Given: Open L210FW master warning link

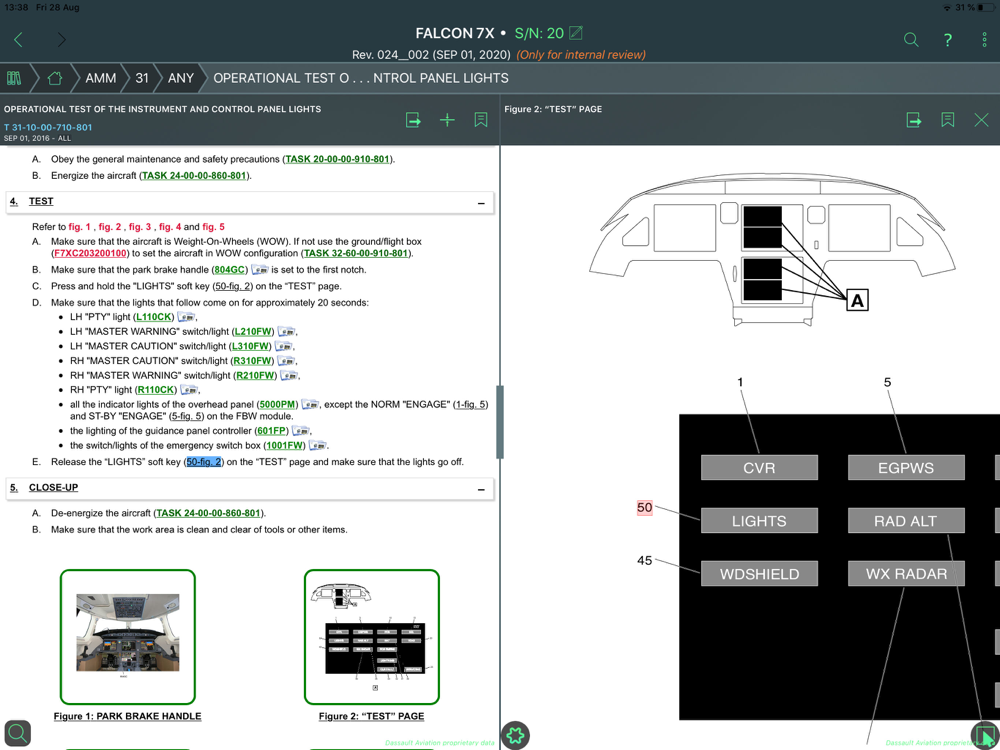Looking at the screenshot, I should (x=254, y=332).
